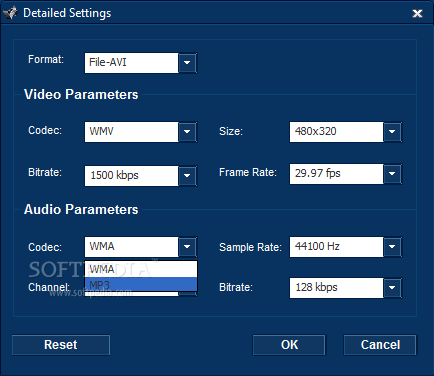Expand the video Bitrate dropdown arrow
434x376 pixels.
click(x=187, y=175)
